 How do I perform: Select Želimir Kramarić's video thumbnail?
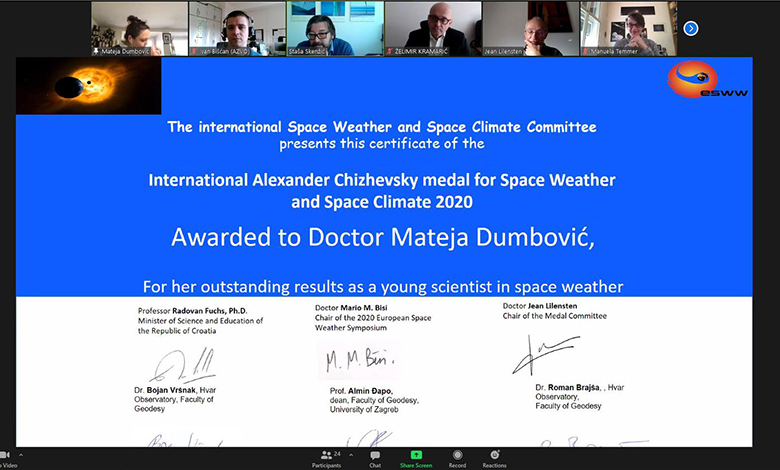point(433,28)
